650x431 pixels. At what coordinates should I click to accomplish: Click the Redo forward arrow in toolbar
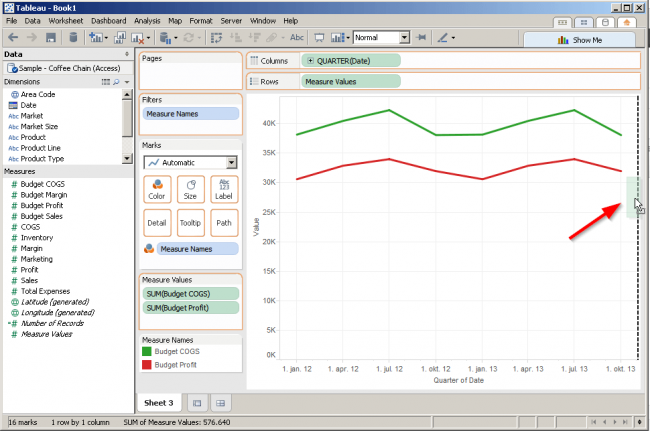[32, 38]
